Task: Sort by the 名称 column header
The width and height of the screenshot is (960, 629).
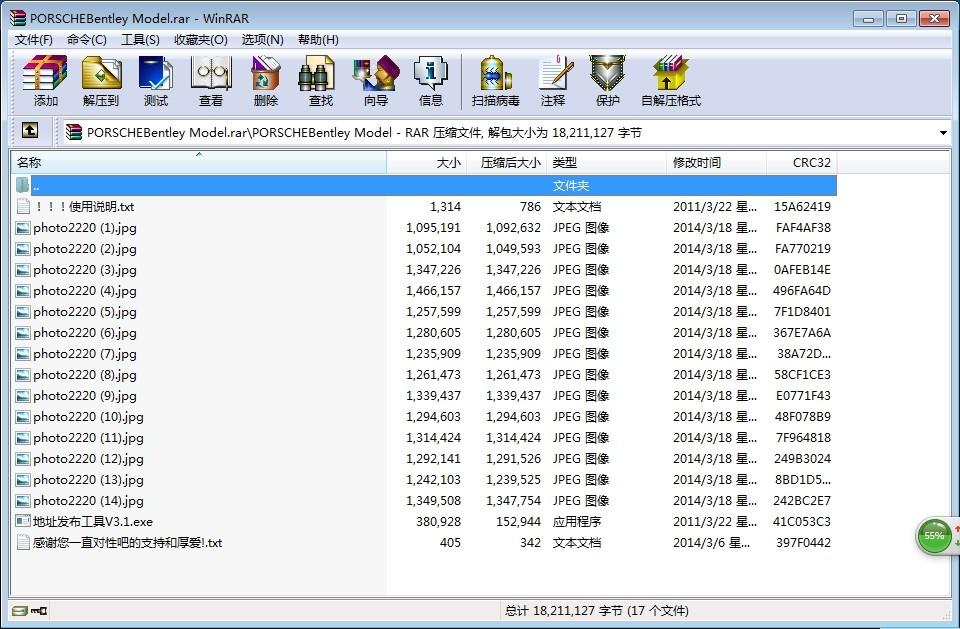Action: point(199,162)
